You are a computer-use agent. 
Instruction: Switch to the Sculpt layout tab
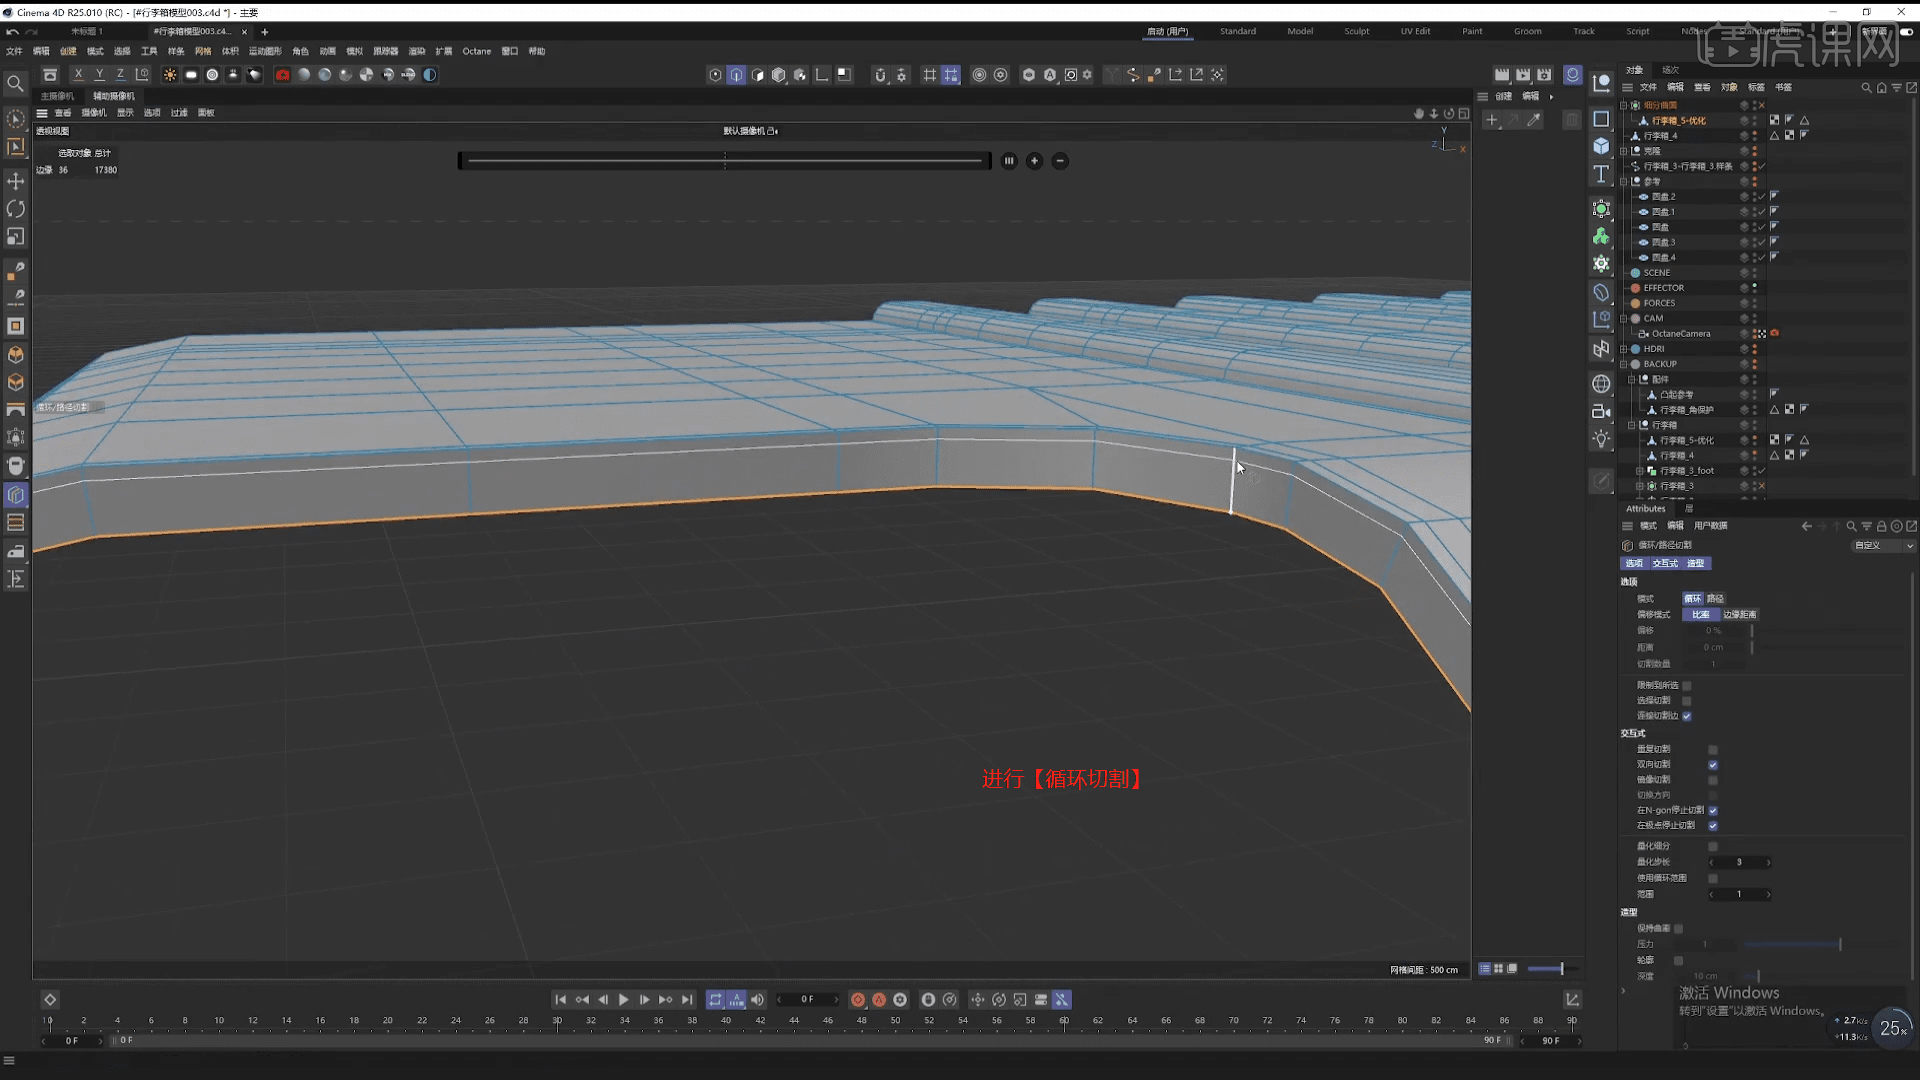[x=1356, y=32]
